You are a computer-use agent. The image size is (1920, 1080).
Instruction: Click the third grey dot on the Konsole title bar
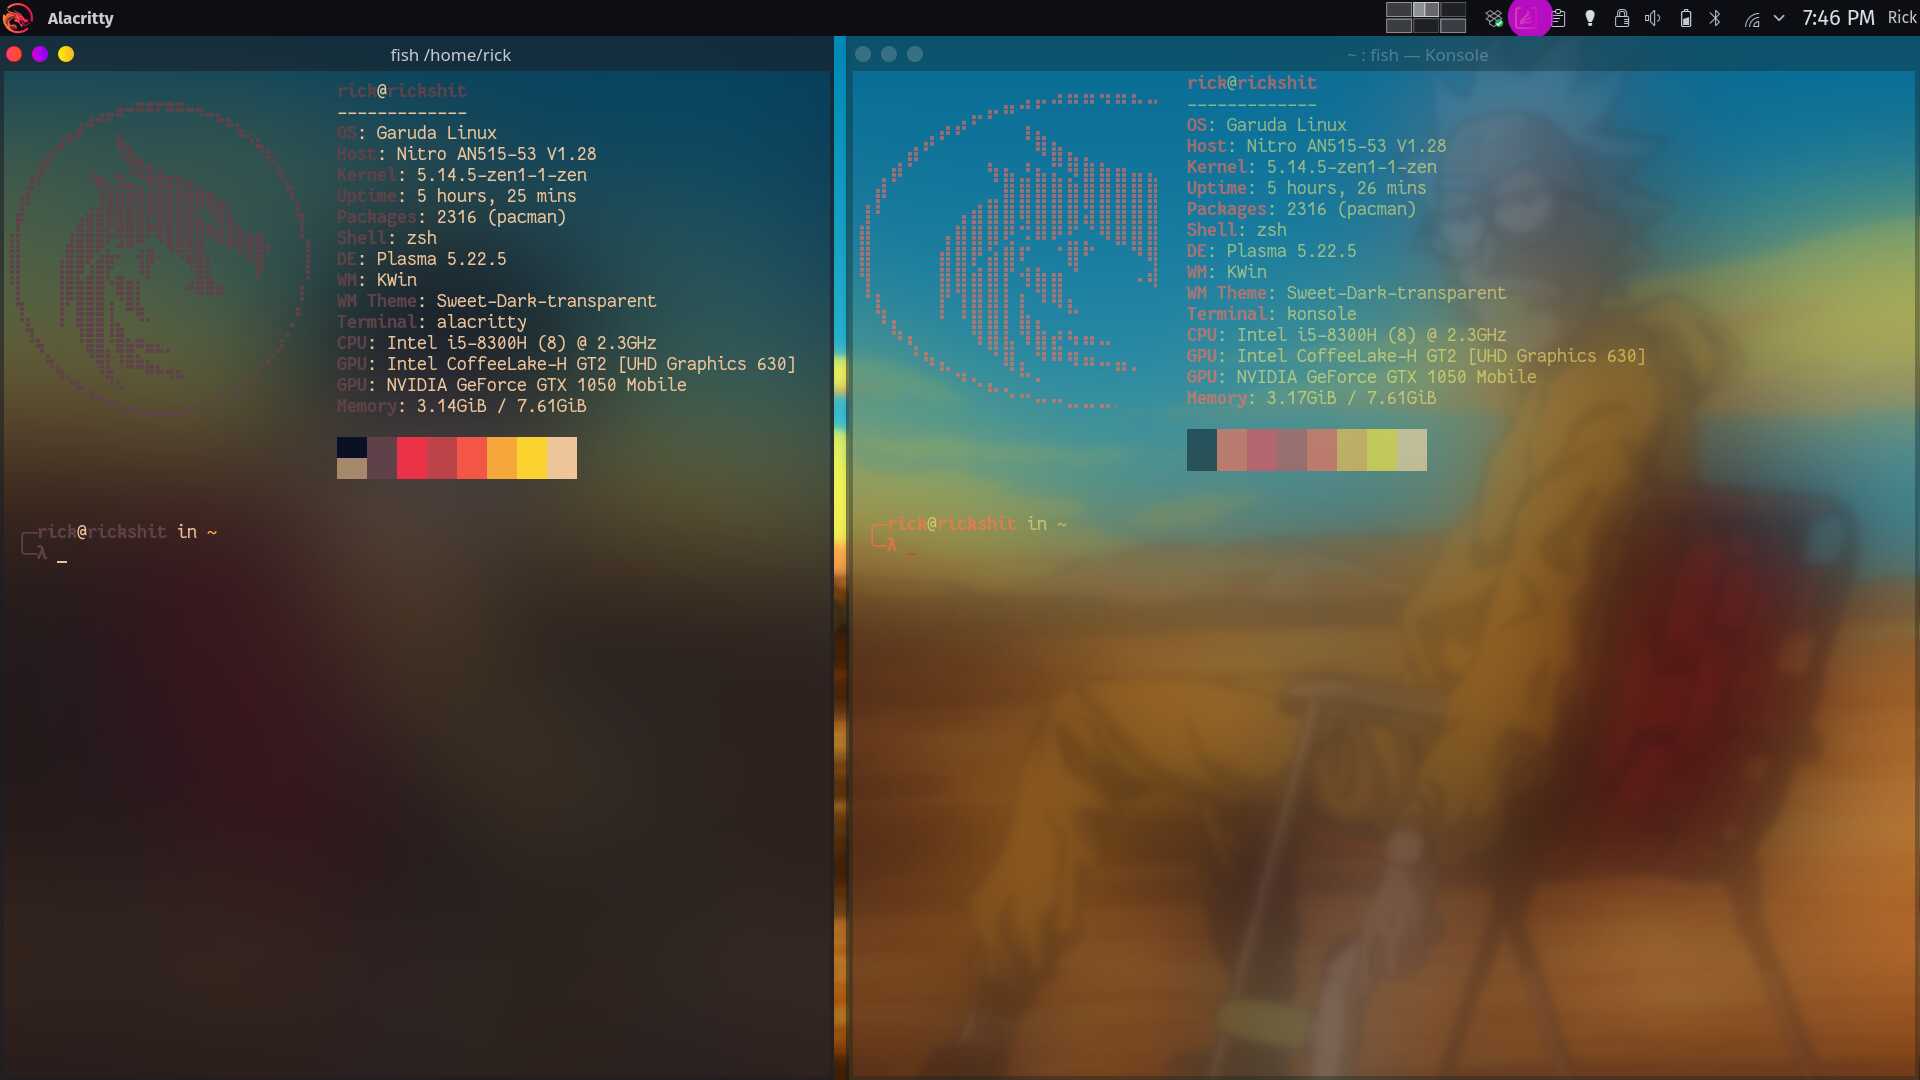tap(915, 54)
